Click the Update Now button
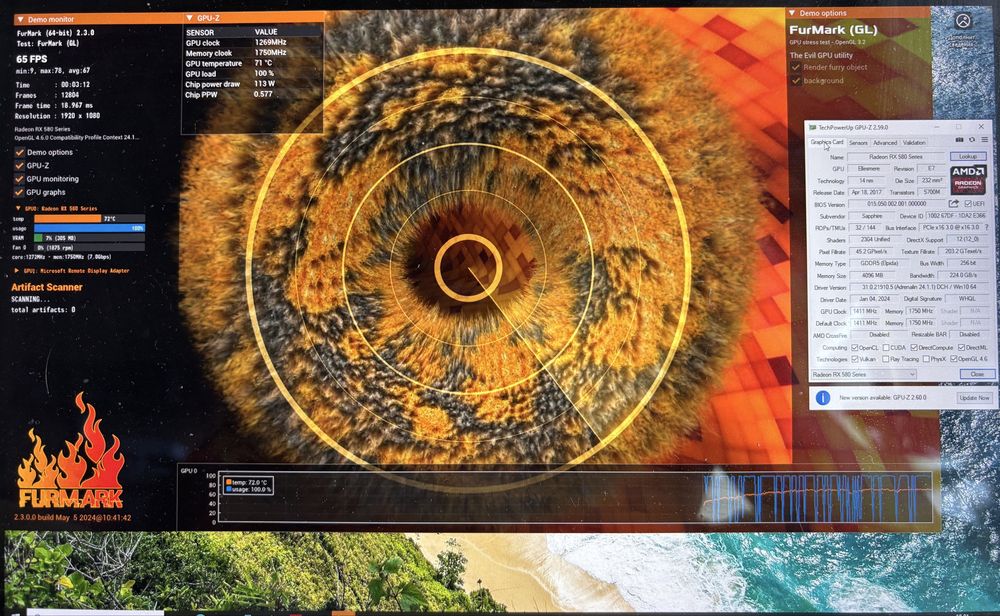This screenshot has height=616, width=1000. 974,397
